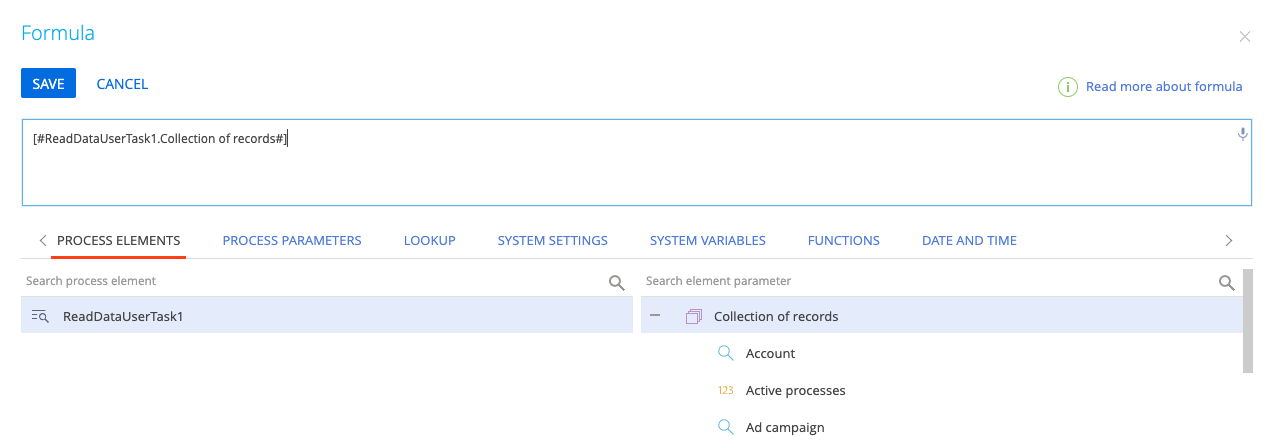Screen dimensions: 1264x448
Task: Click the Active processes number type icon
Action: point(726,390)
